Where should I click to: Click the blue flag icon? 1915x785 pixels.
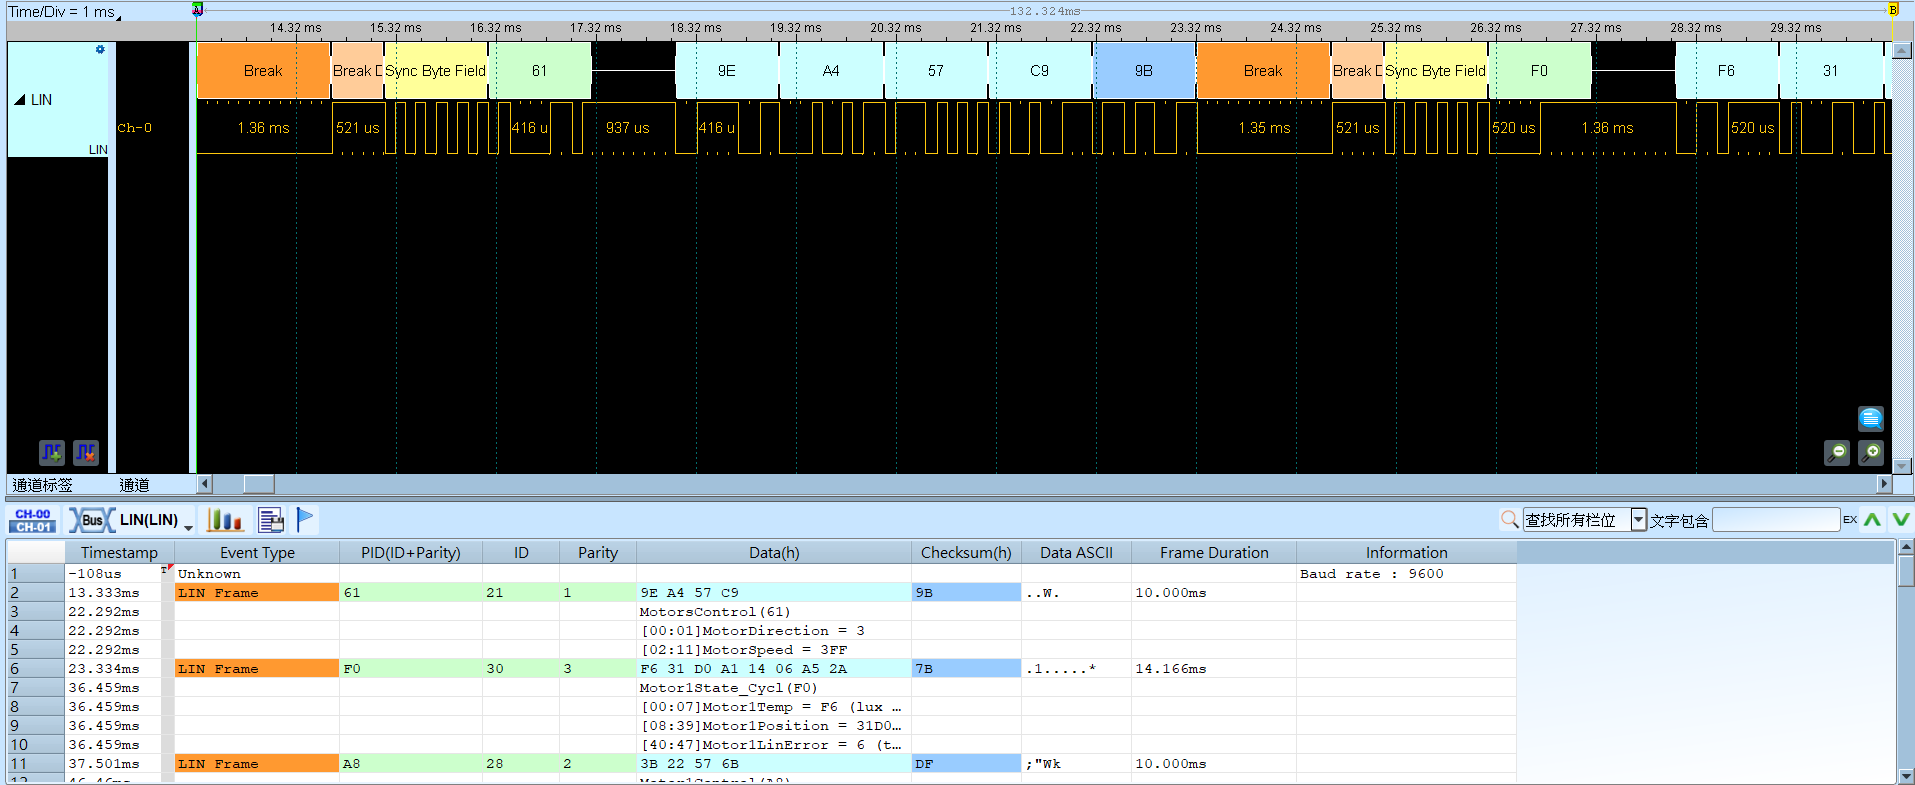click(305, 520)
